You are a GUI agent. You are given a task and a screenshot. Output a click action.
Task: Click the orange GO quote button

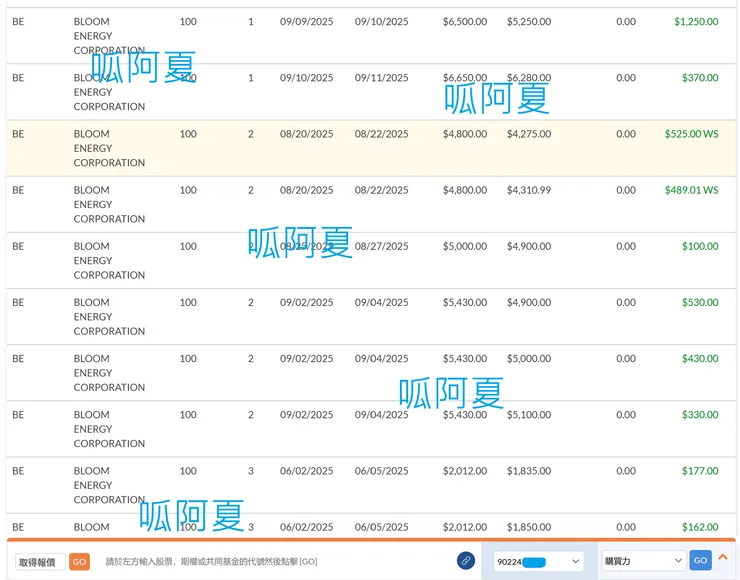(x=79, y=562)
